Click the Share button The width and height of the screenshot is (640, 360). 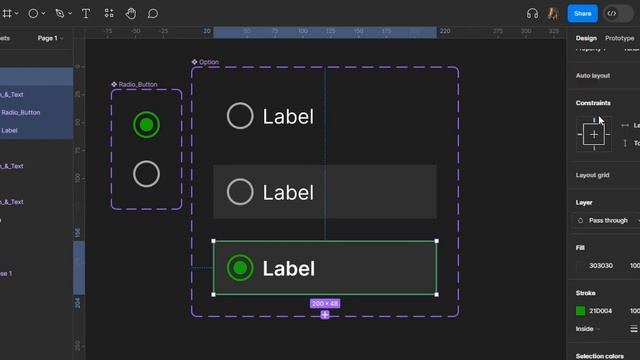pyautogui.click(x=582, y=13)
